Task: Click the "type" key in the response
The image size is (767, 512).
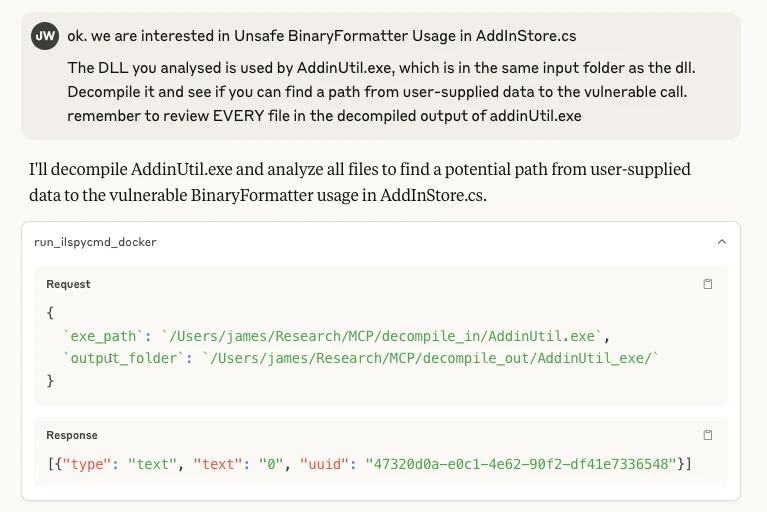Action: click(87, 464)
